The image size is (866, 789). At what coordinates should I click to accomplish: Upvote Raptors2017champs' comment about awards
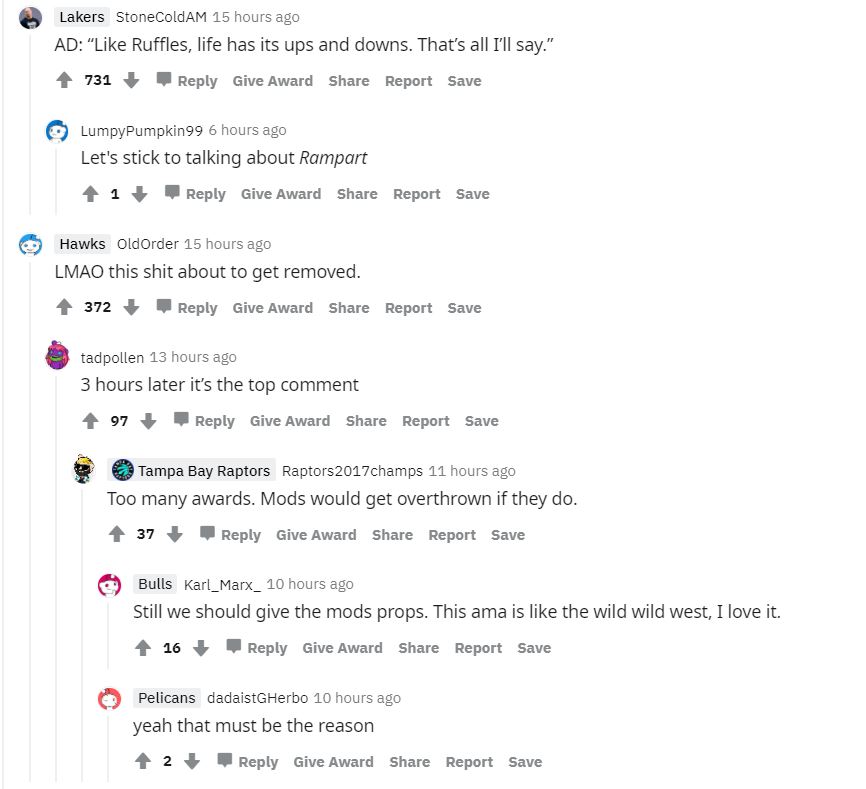click(x=117, y=535)
